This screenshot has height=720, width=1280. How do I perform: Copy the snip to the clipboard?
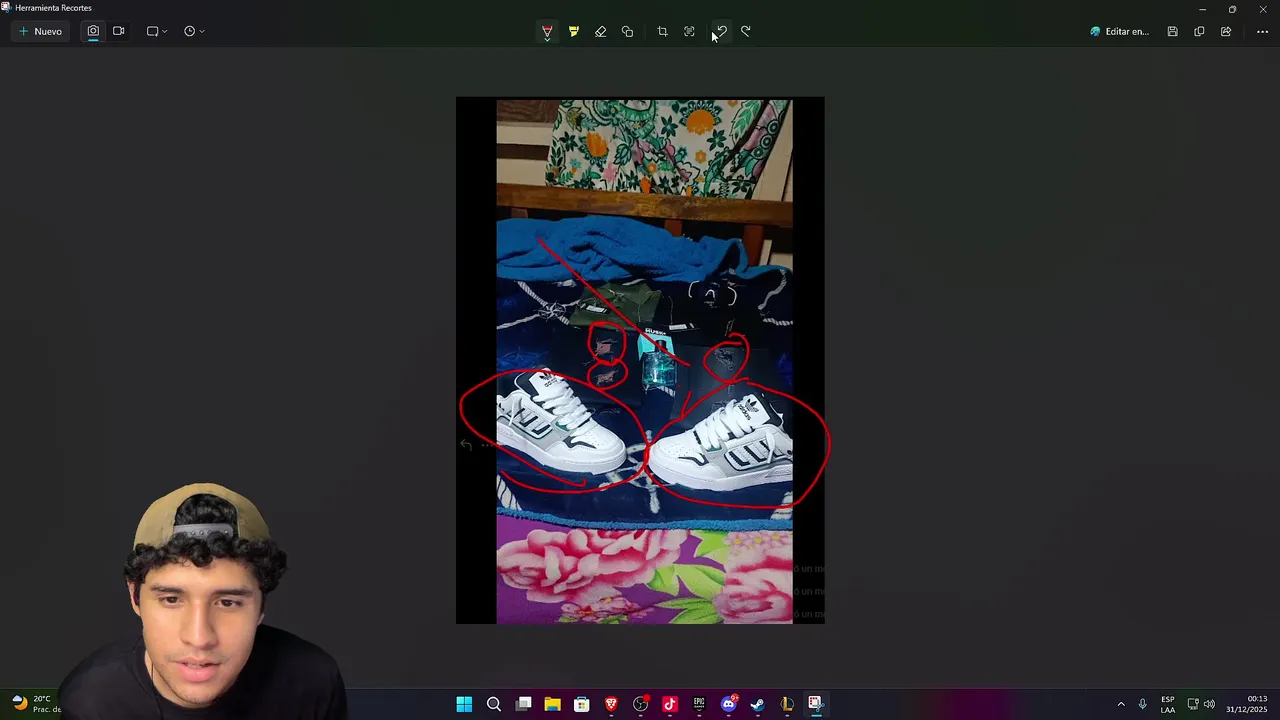coord(1199,32)
